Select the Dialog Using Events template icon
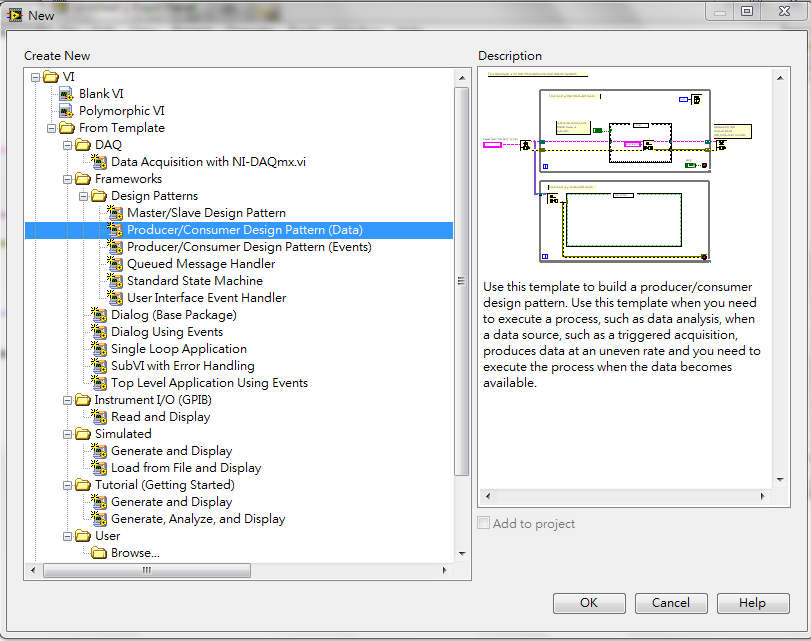Screen dimensions: 811x641 pyautogui.click(x=98, y=331)
